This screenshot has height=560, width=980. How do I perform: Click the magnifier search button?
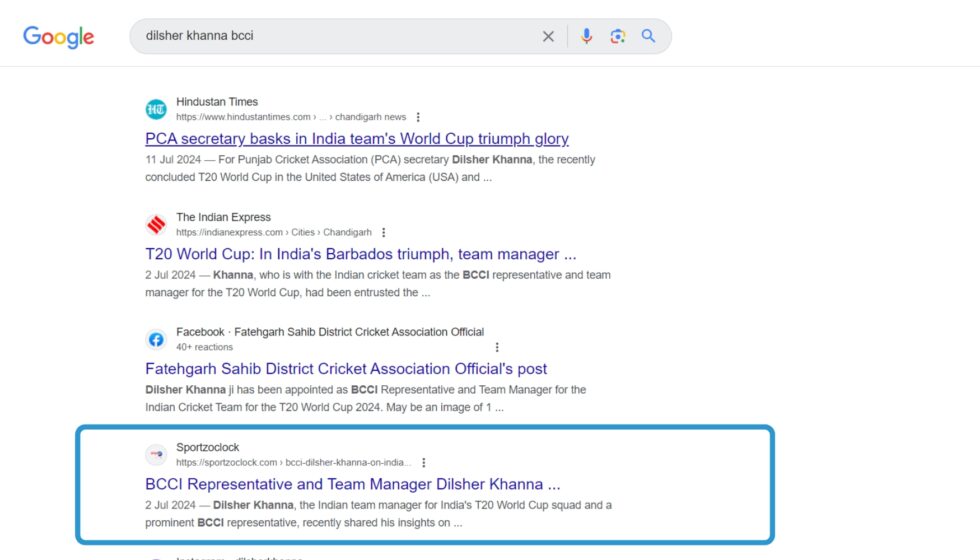click(648, 36)
